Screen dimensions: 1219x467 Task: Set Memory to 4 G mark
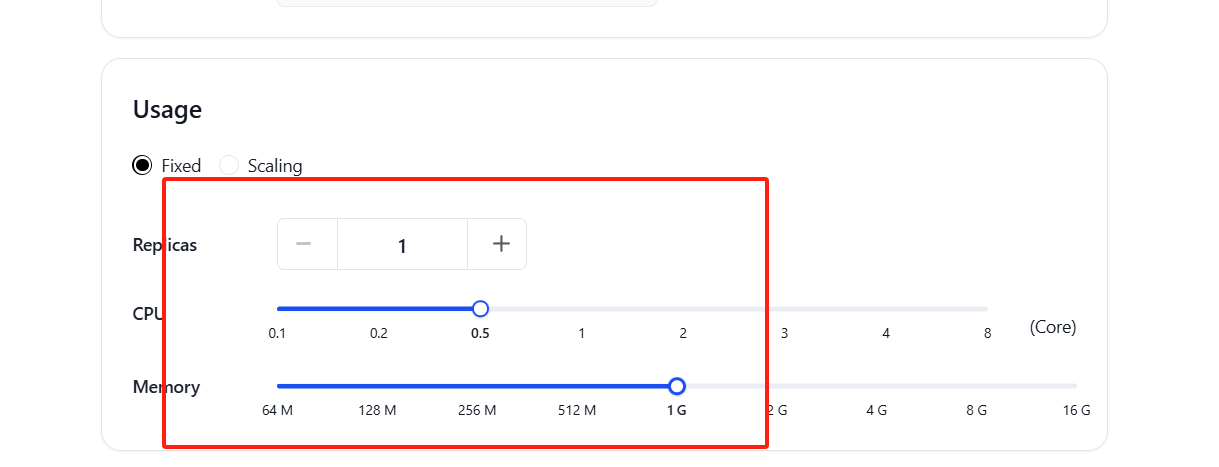[x=877, y=386]
